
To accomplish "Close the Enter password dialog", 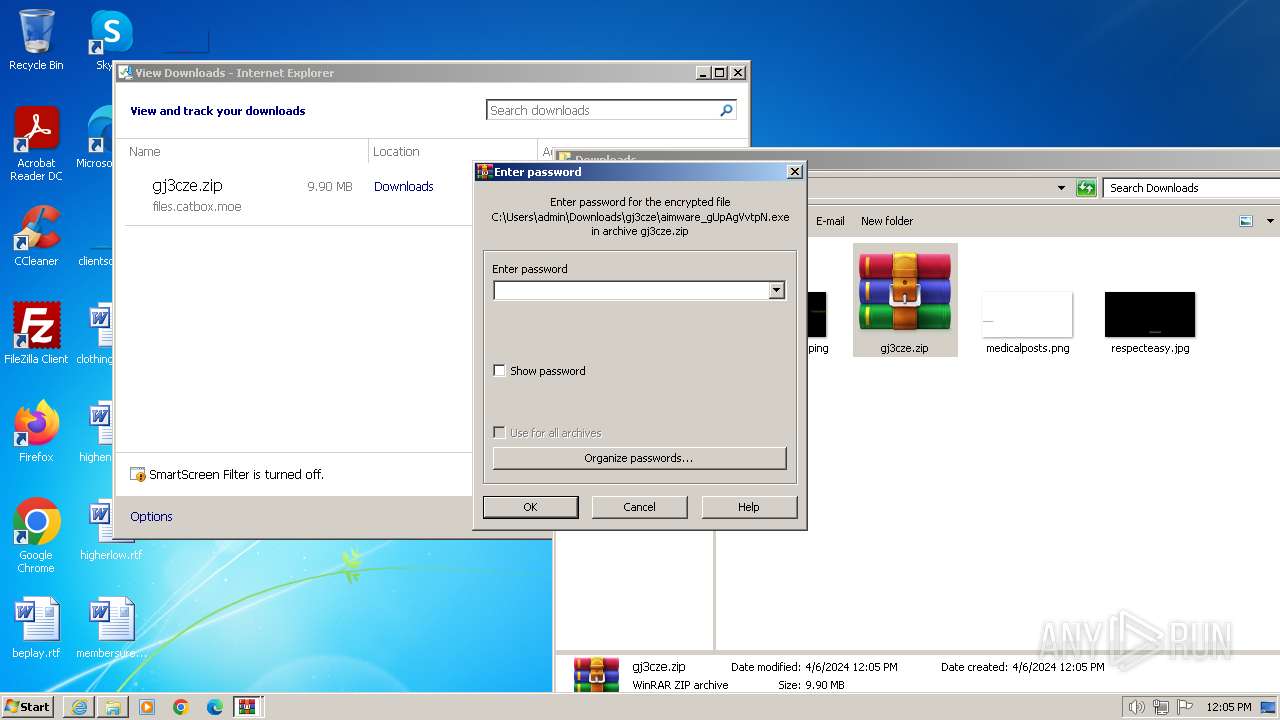I will (795, 172).
